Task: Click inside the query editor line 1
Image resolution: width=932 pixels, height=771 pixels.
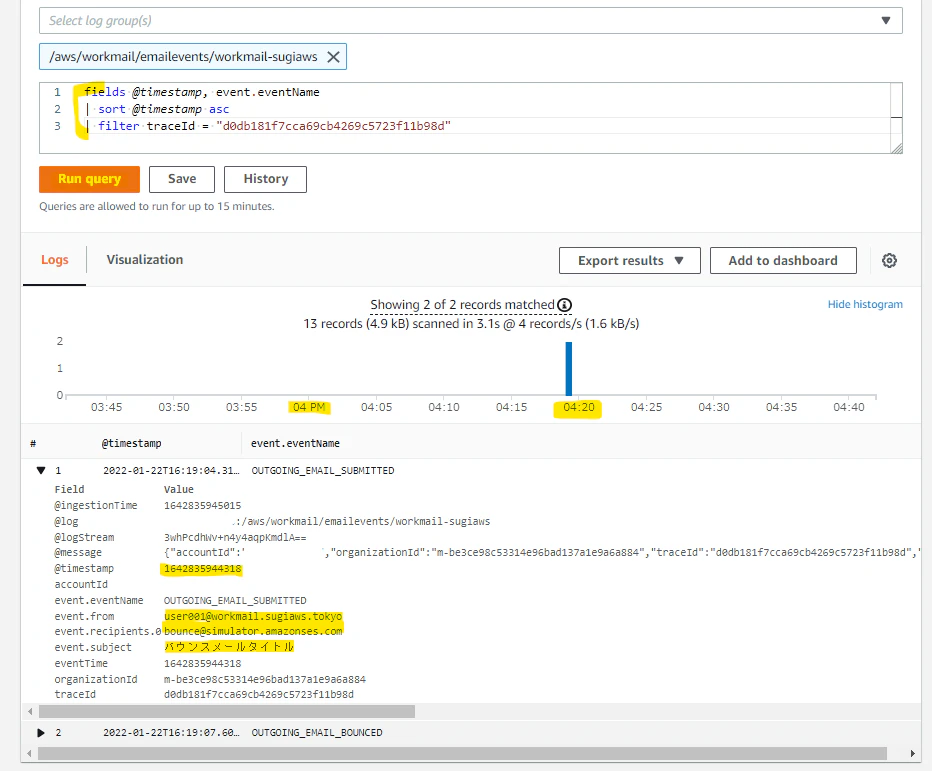Action: 201,92
